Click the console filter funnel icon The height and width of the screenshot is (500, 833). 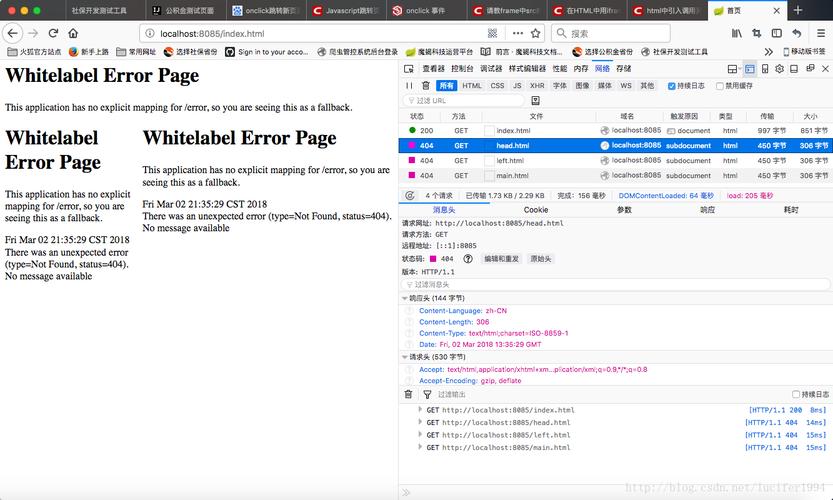tap(427, 394)
